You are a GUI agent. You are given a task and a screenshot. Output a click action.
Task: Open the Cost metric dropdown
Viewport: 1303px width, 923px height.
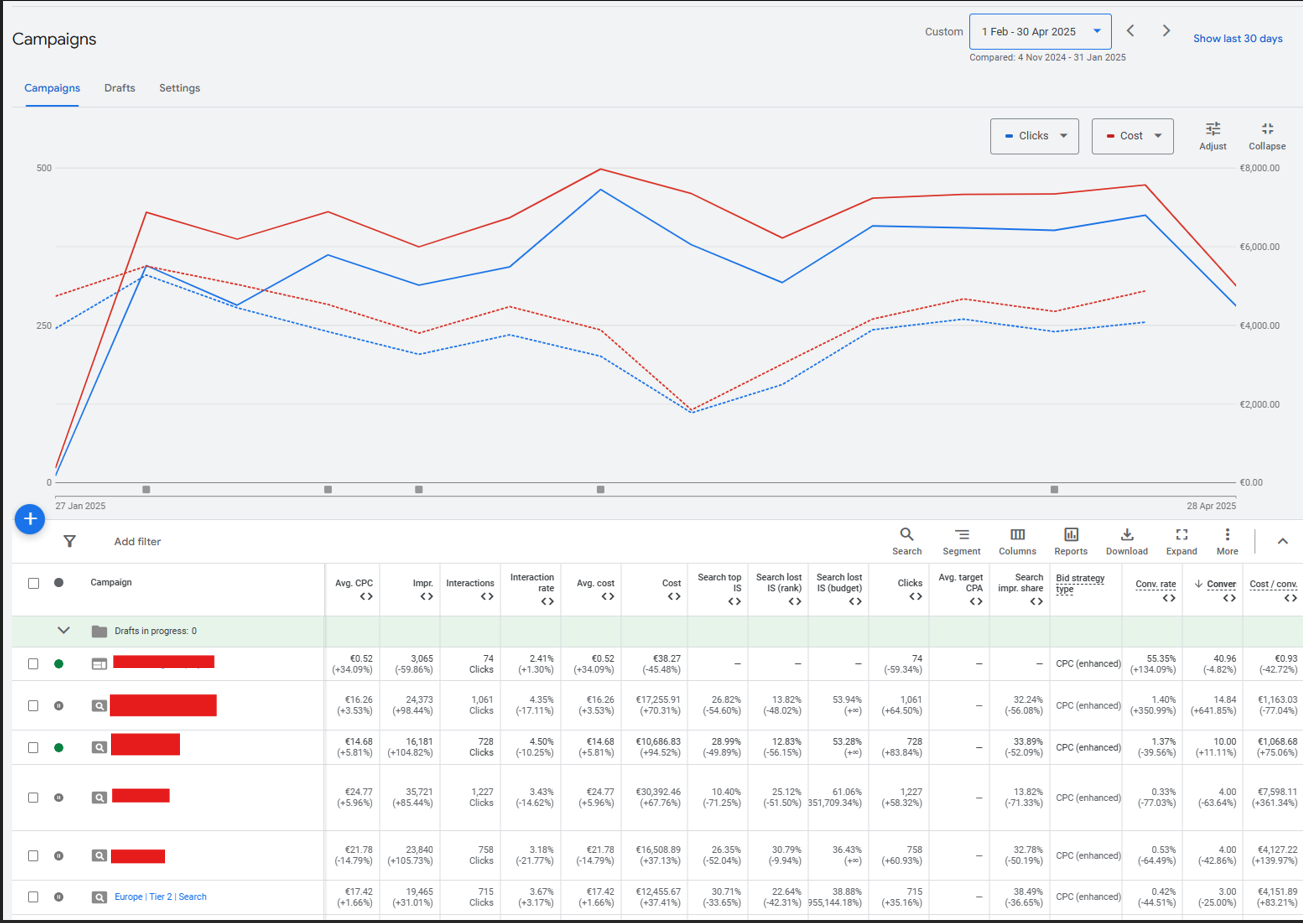(1132, 136)
